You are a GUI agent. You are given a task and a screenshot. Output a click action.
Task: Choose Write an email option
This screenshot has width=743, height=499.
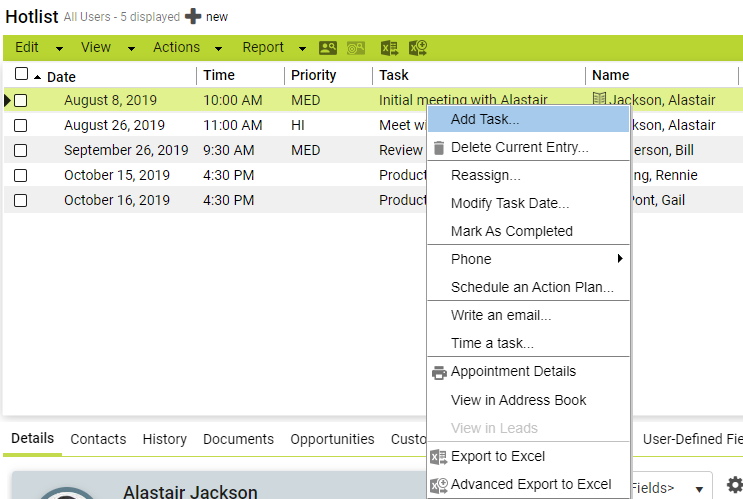click(528, 315)
